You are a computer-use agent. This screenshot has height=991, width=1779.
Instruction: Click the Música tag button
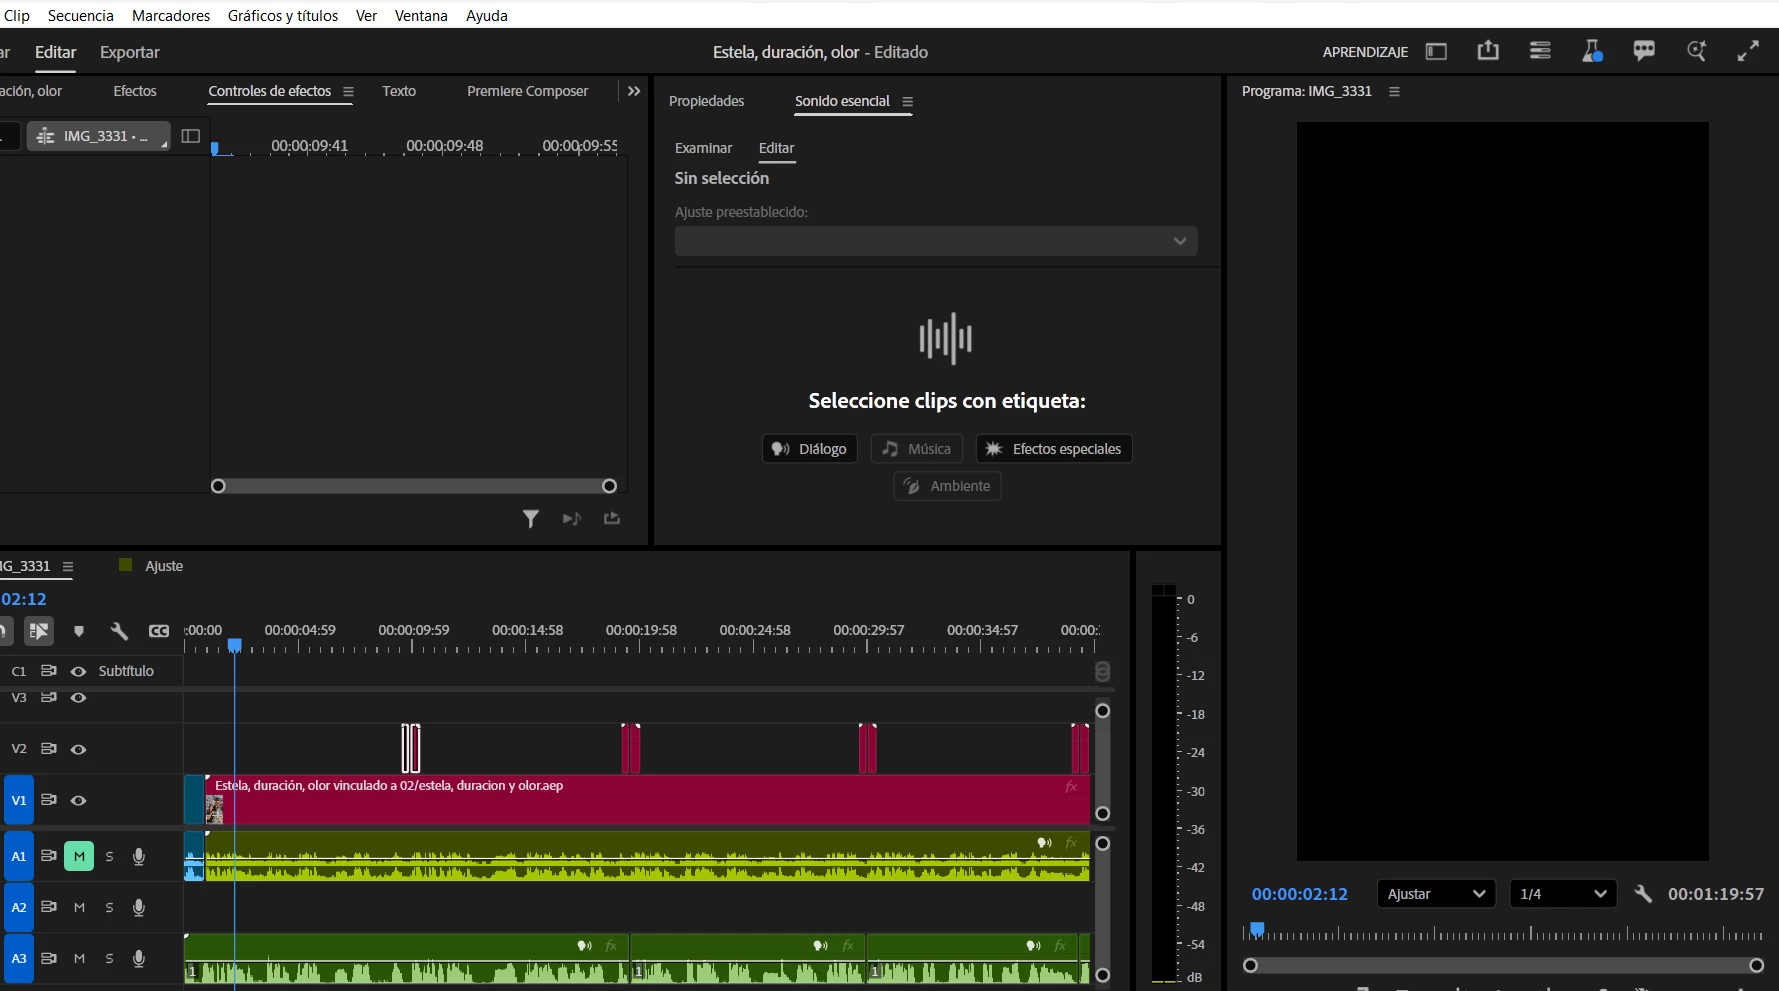click(917, 449)
